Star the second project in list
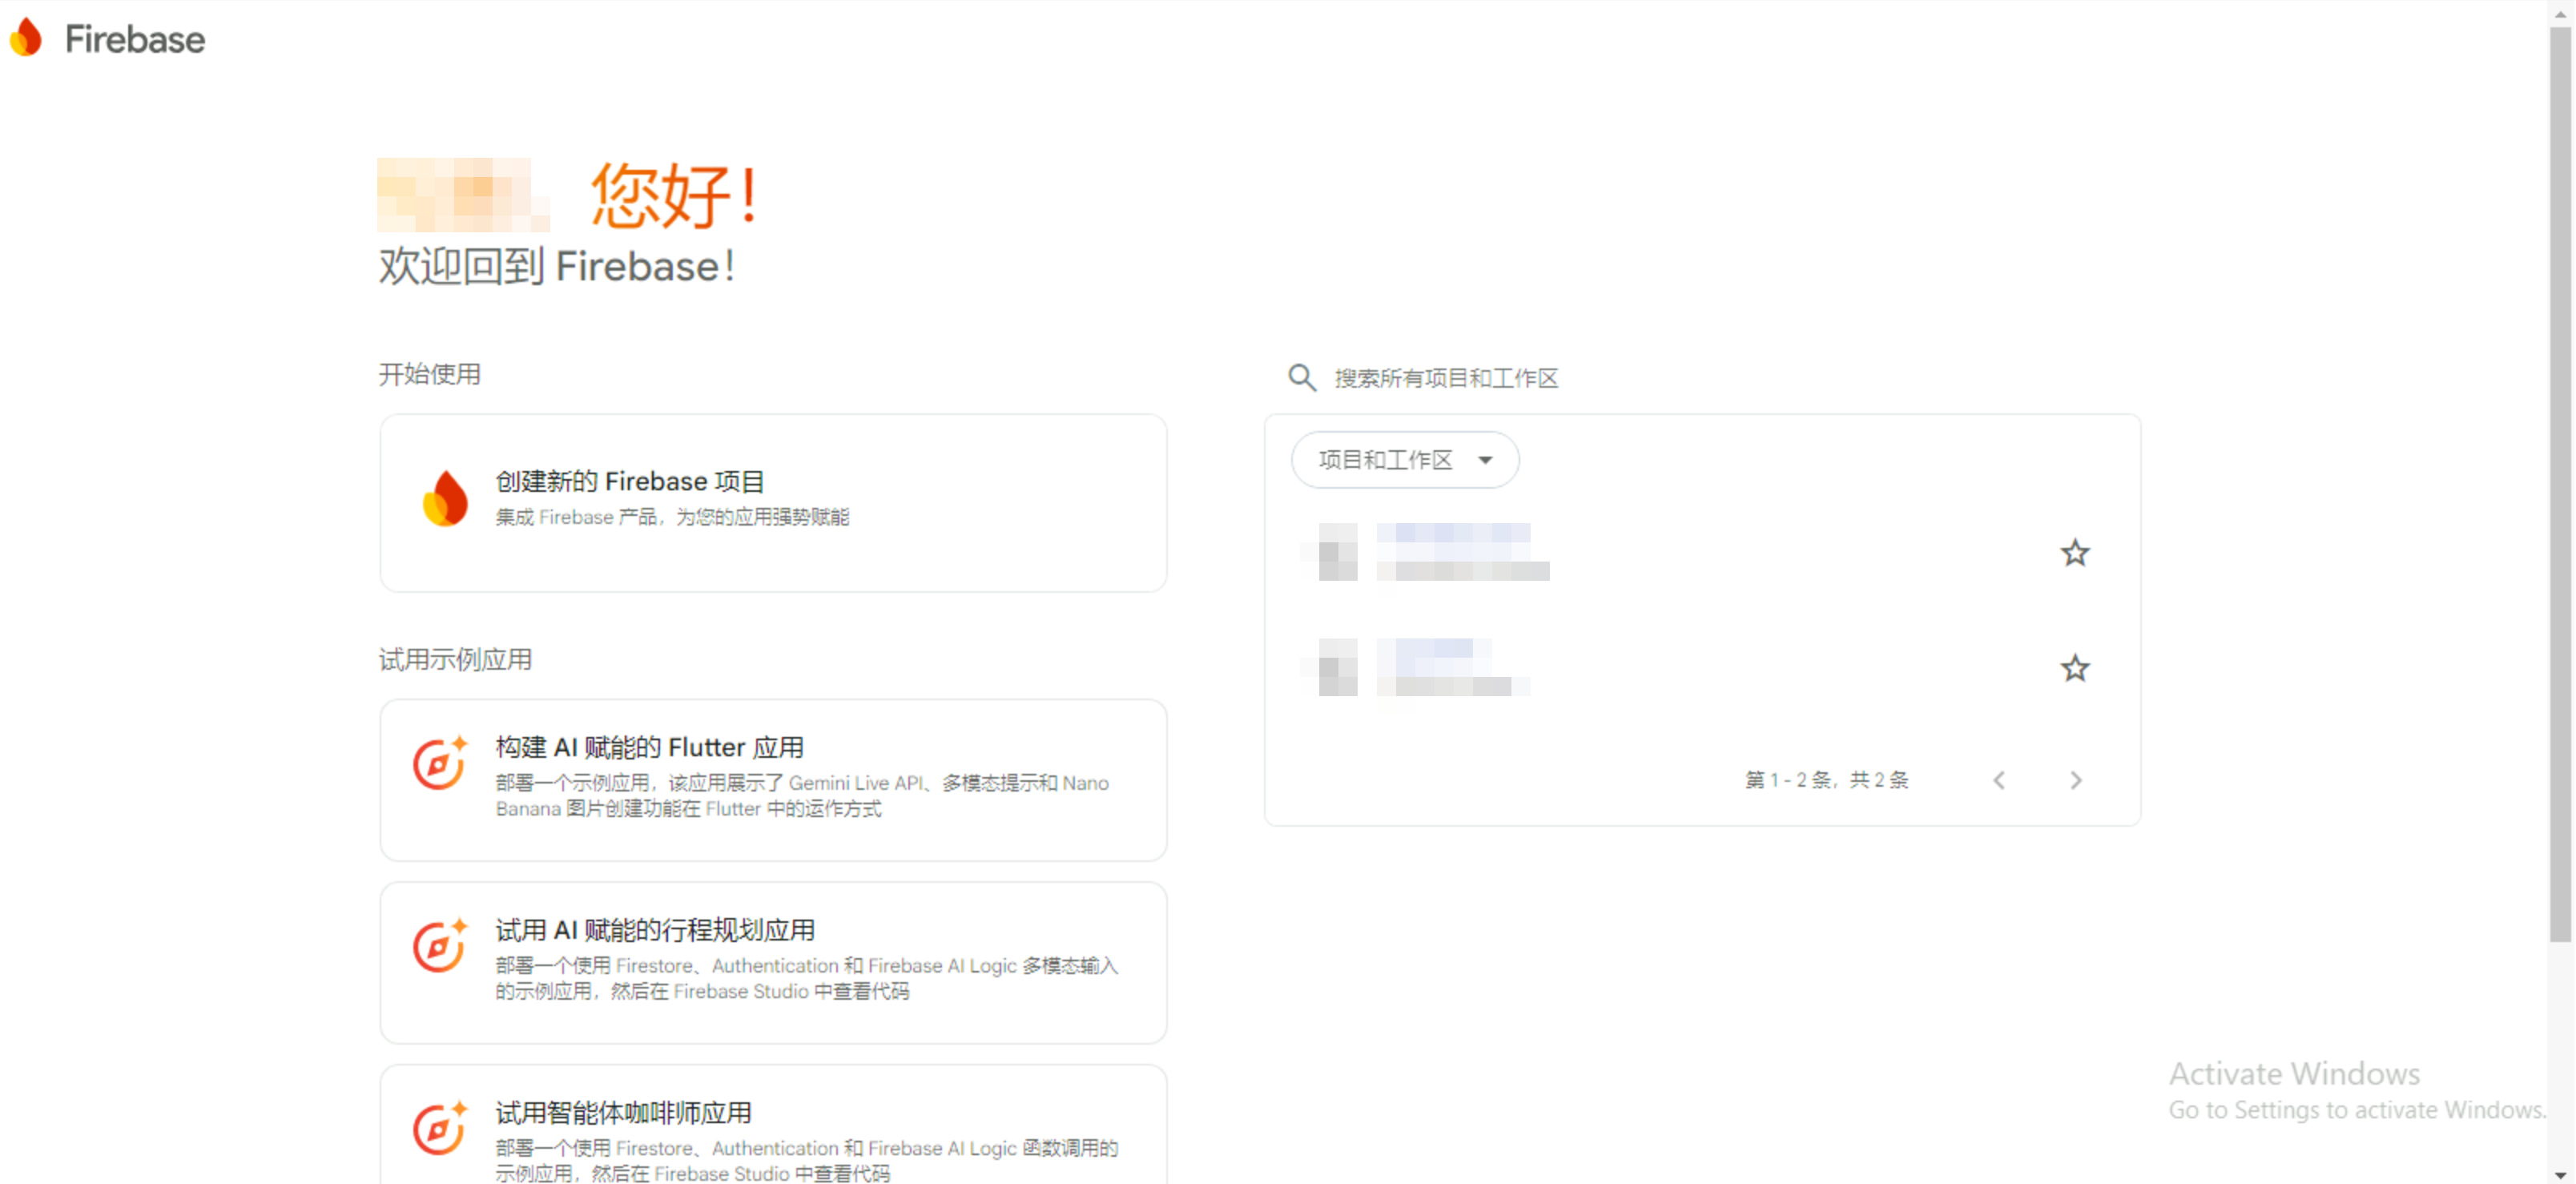The height and width of the screenshot is (1184, 2576). coord(2075,668)
